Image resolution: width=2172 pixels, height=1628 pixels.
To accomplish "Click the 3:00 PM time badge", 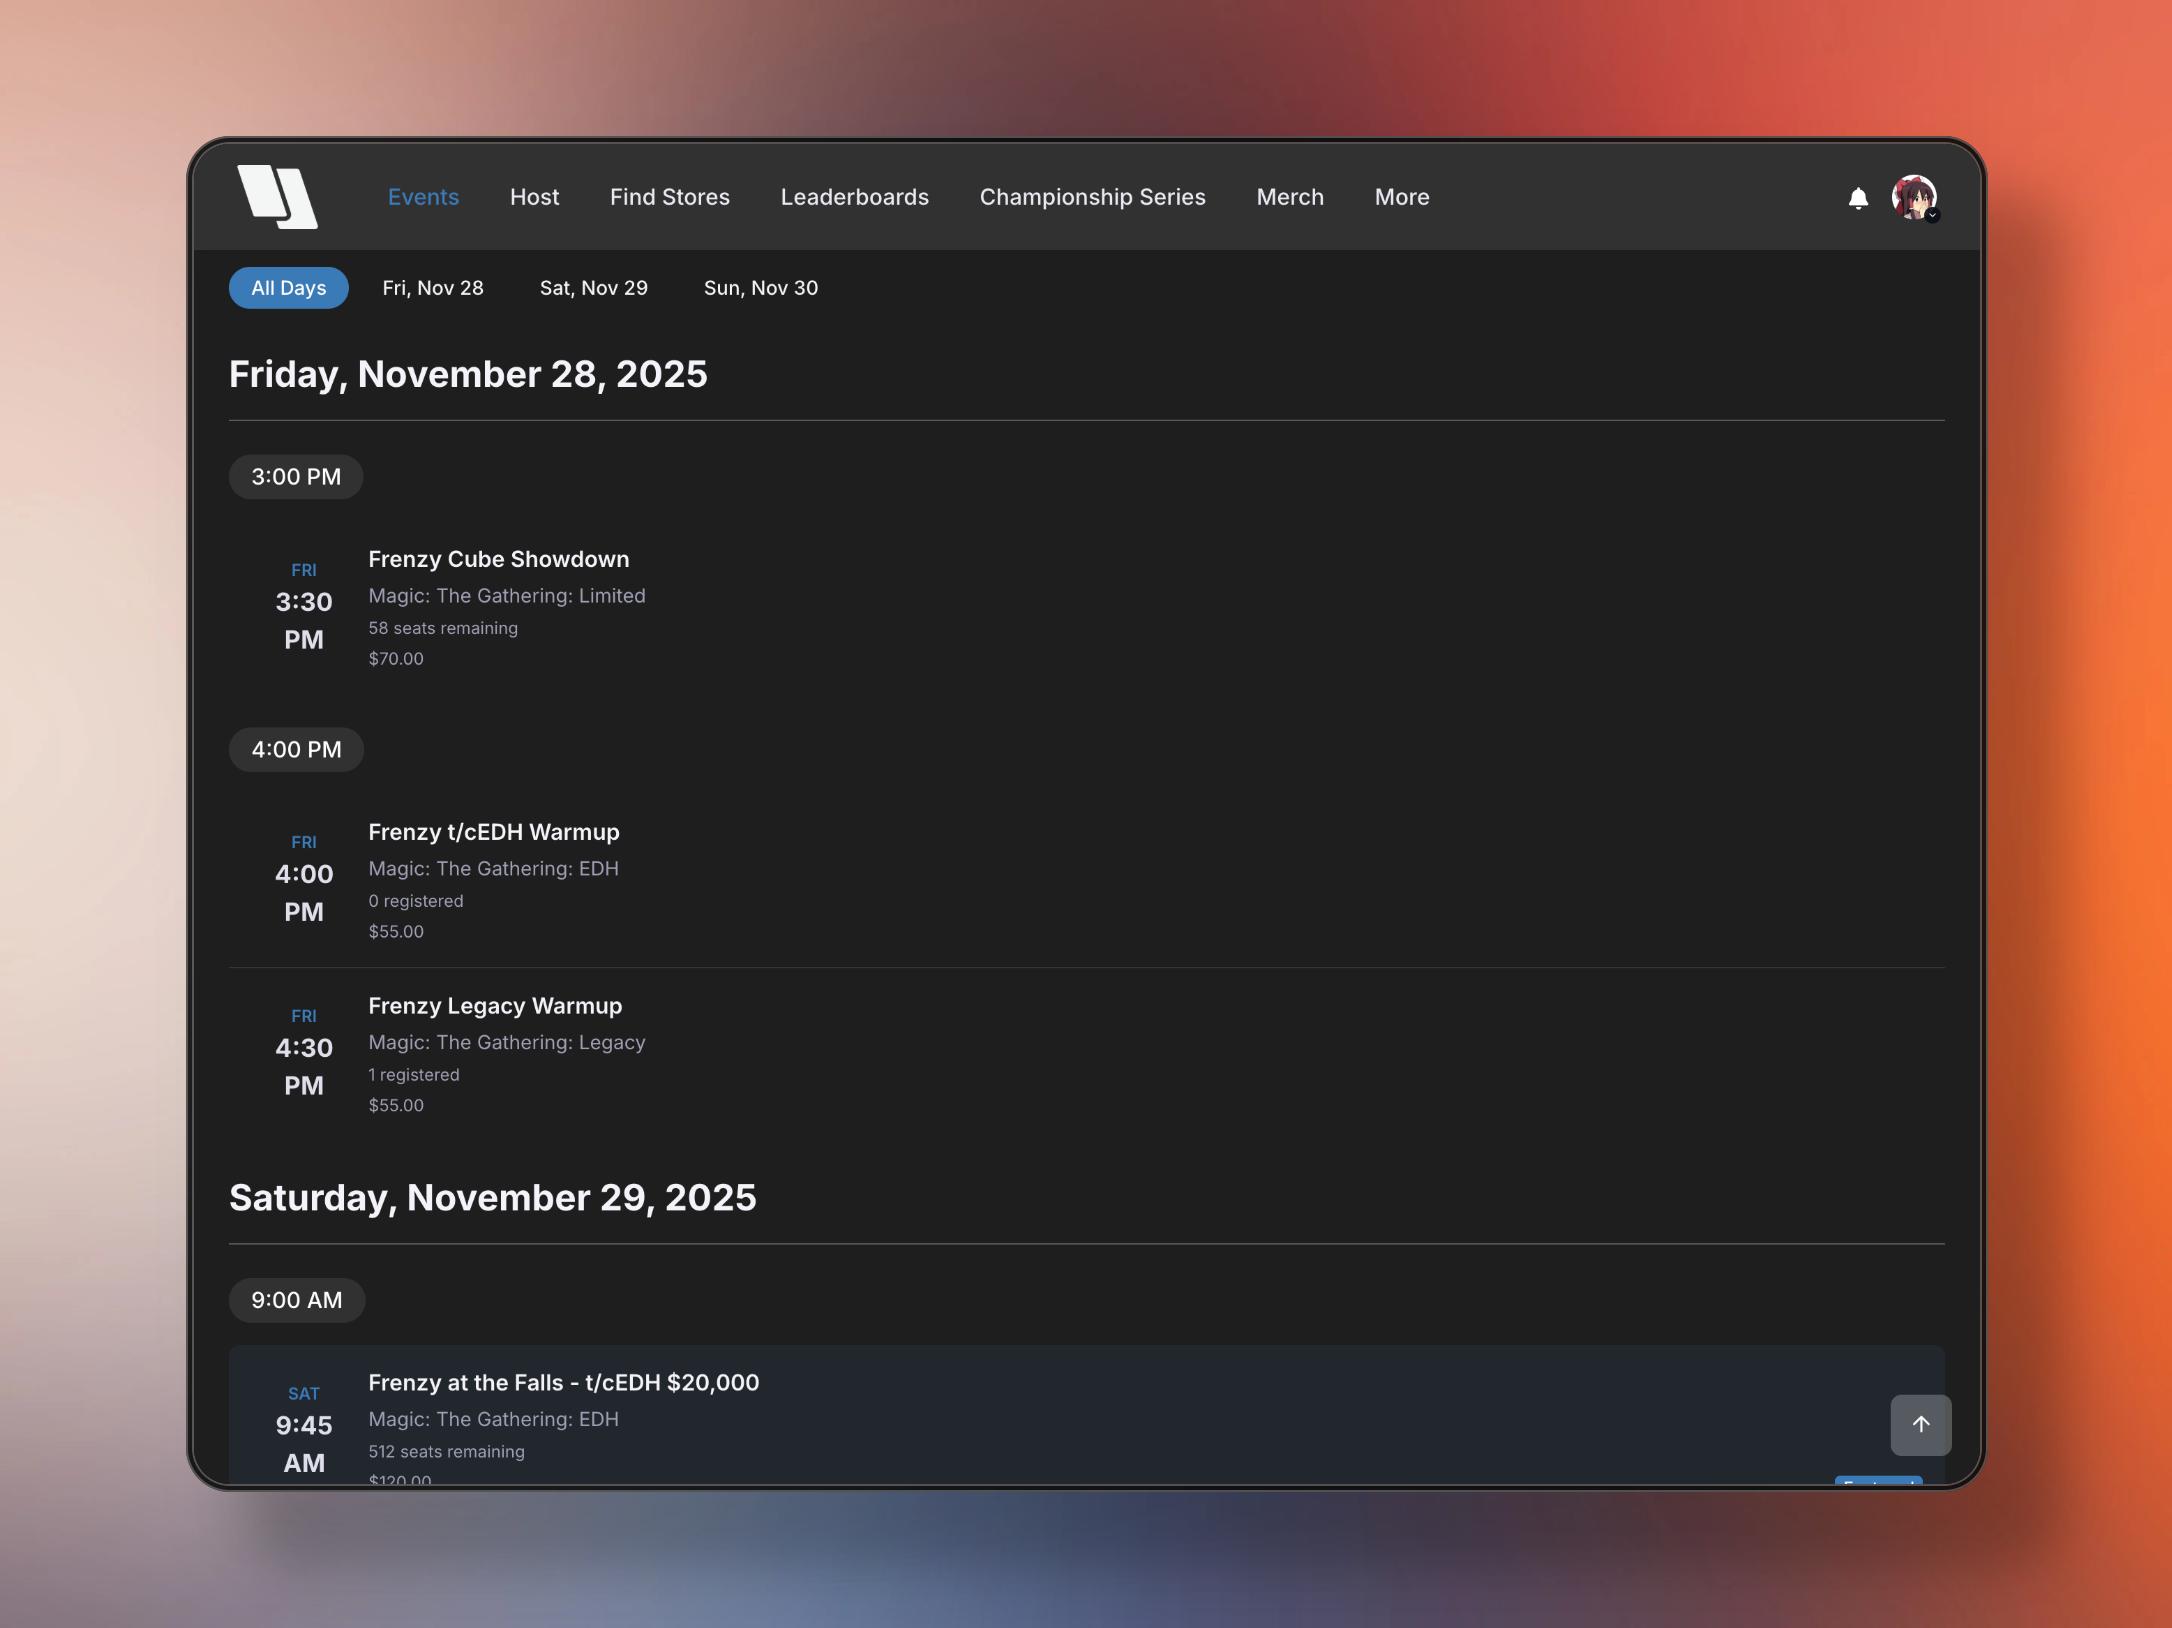I will pos(296,477).
